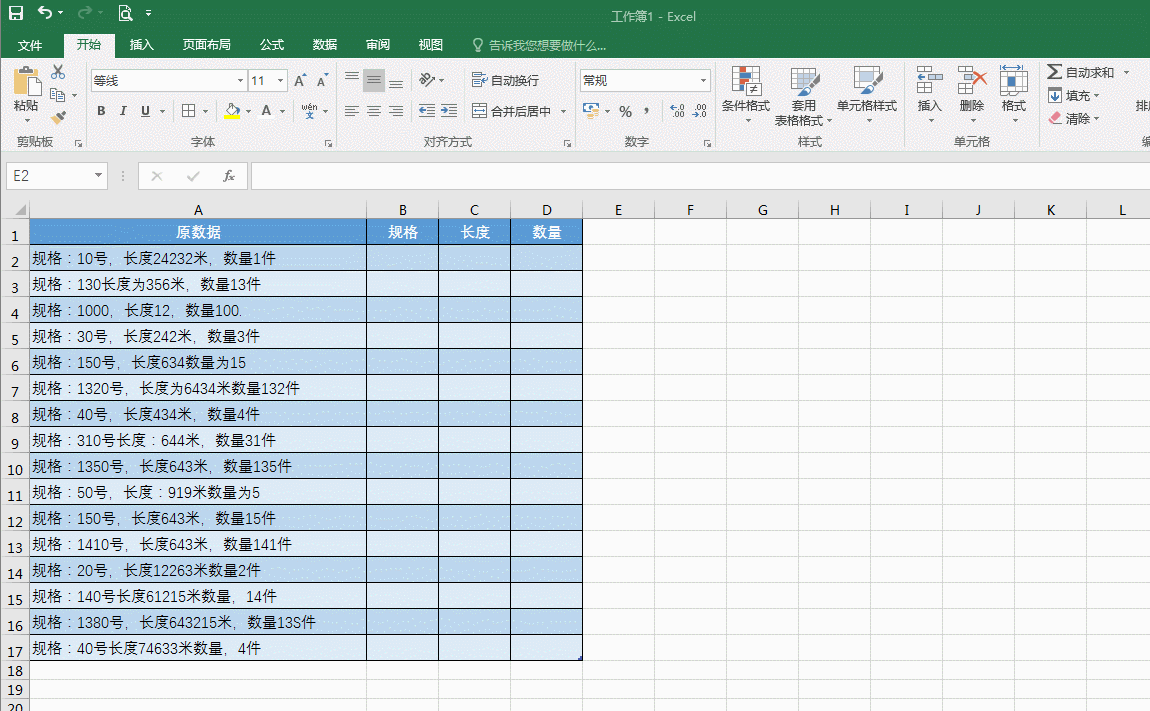
Task: Expand the Name Box dropdown arrow
Action: coord(98,176)
